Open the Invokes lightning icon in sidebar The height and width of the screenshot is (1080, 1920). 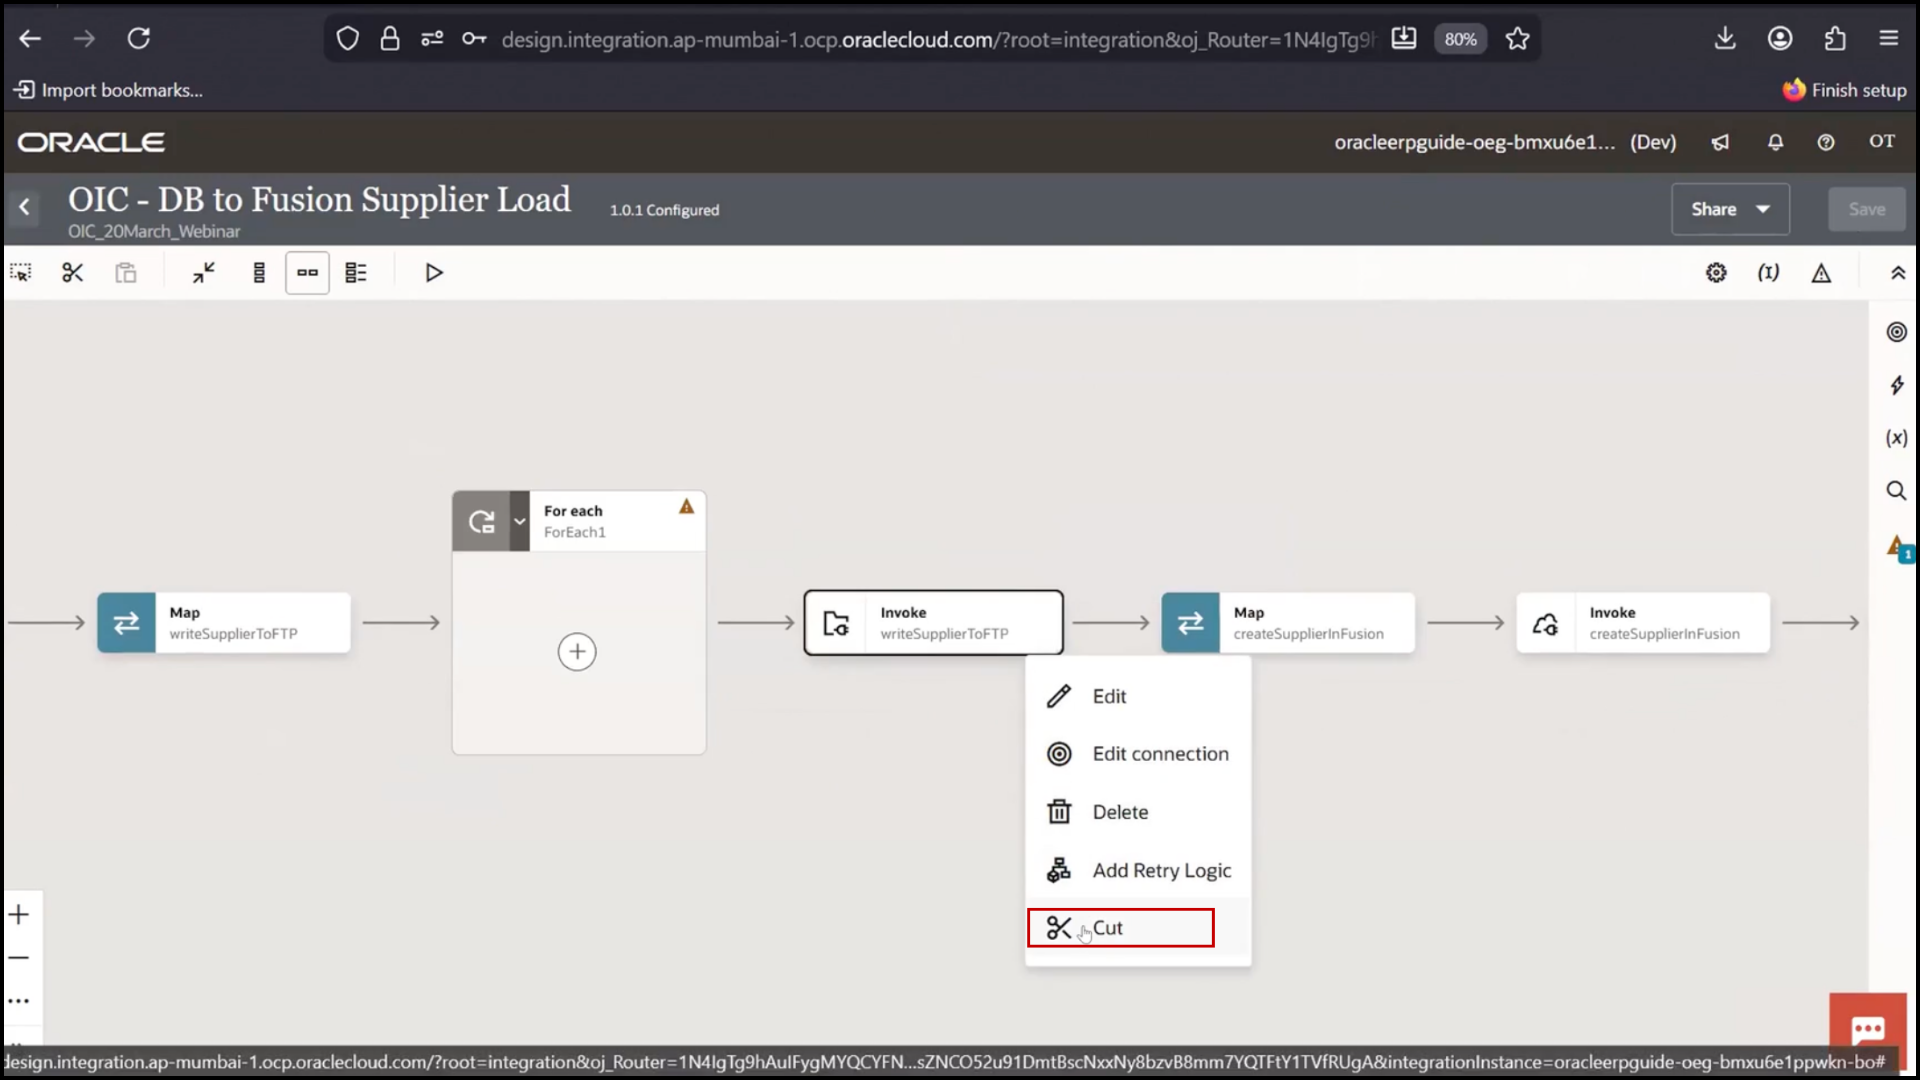click(x=1896, y=385)
